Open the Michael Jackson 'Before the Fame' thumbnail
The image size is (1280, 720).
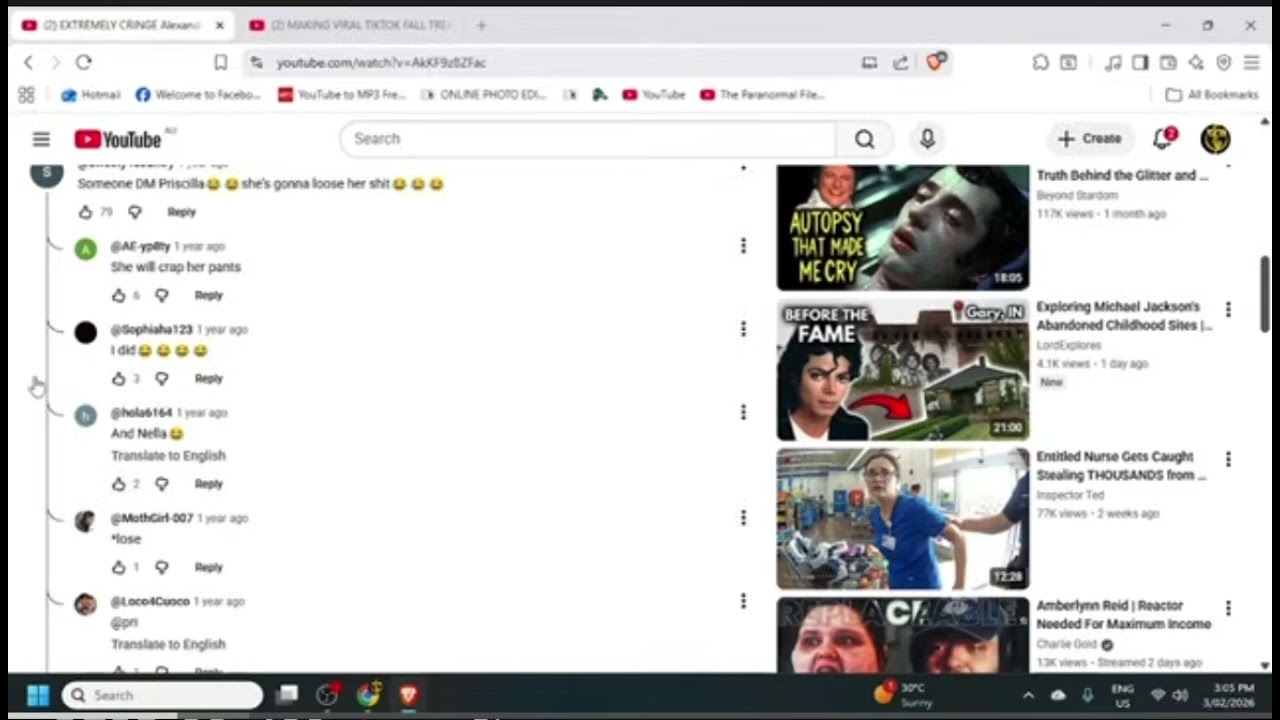(x=903, y=370)
